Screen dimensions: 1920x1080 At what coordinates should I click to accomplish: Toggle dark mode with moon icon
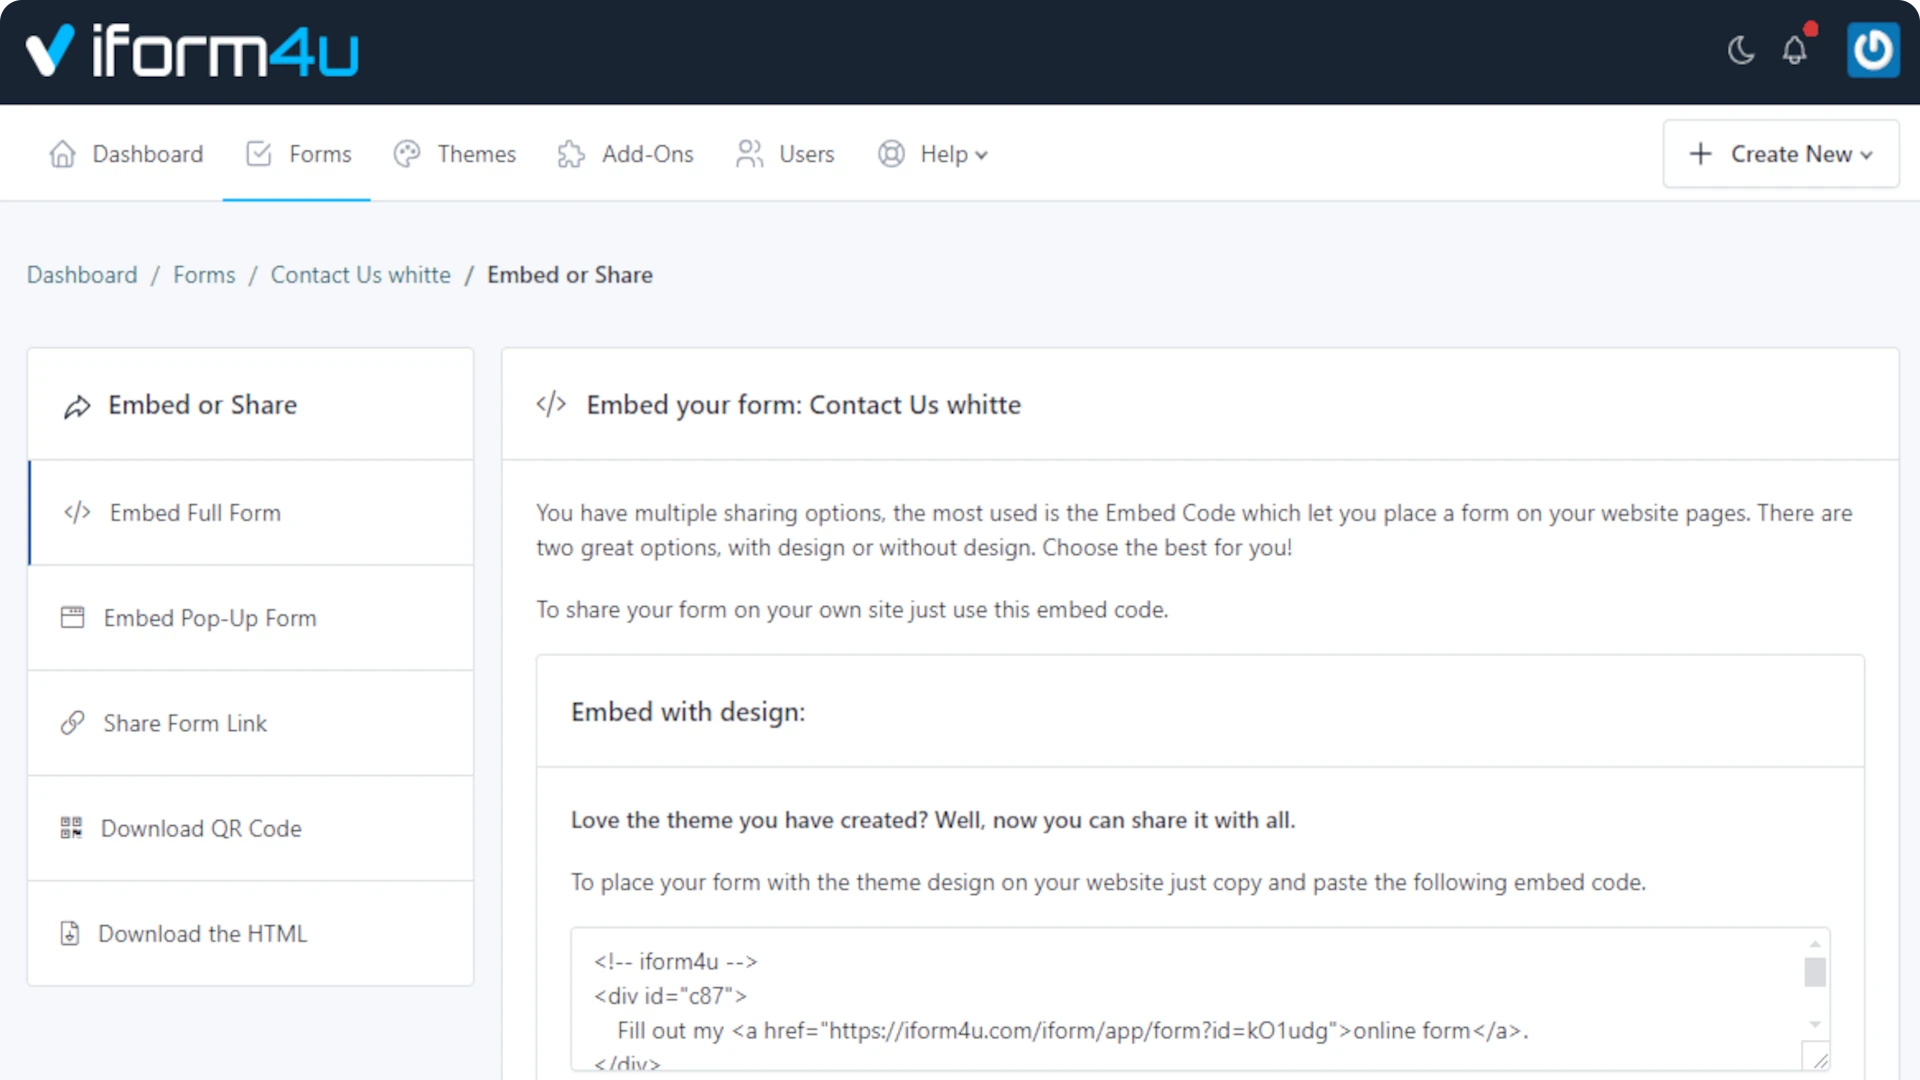(x=1742, y=50)
